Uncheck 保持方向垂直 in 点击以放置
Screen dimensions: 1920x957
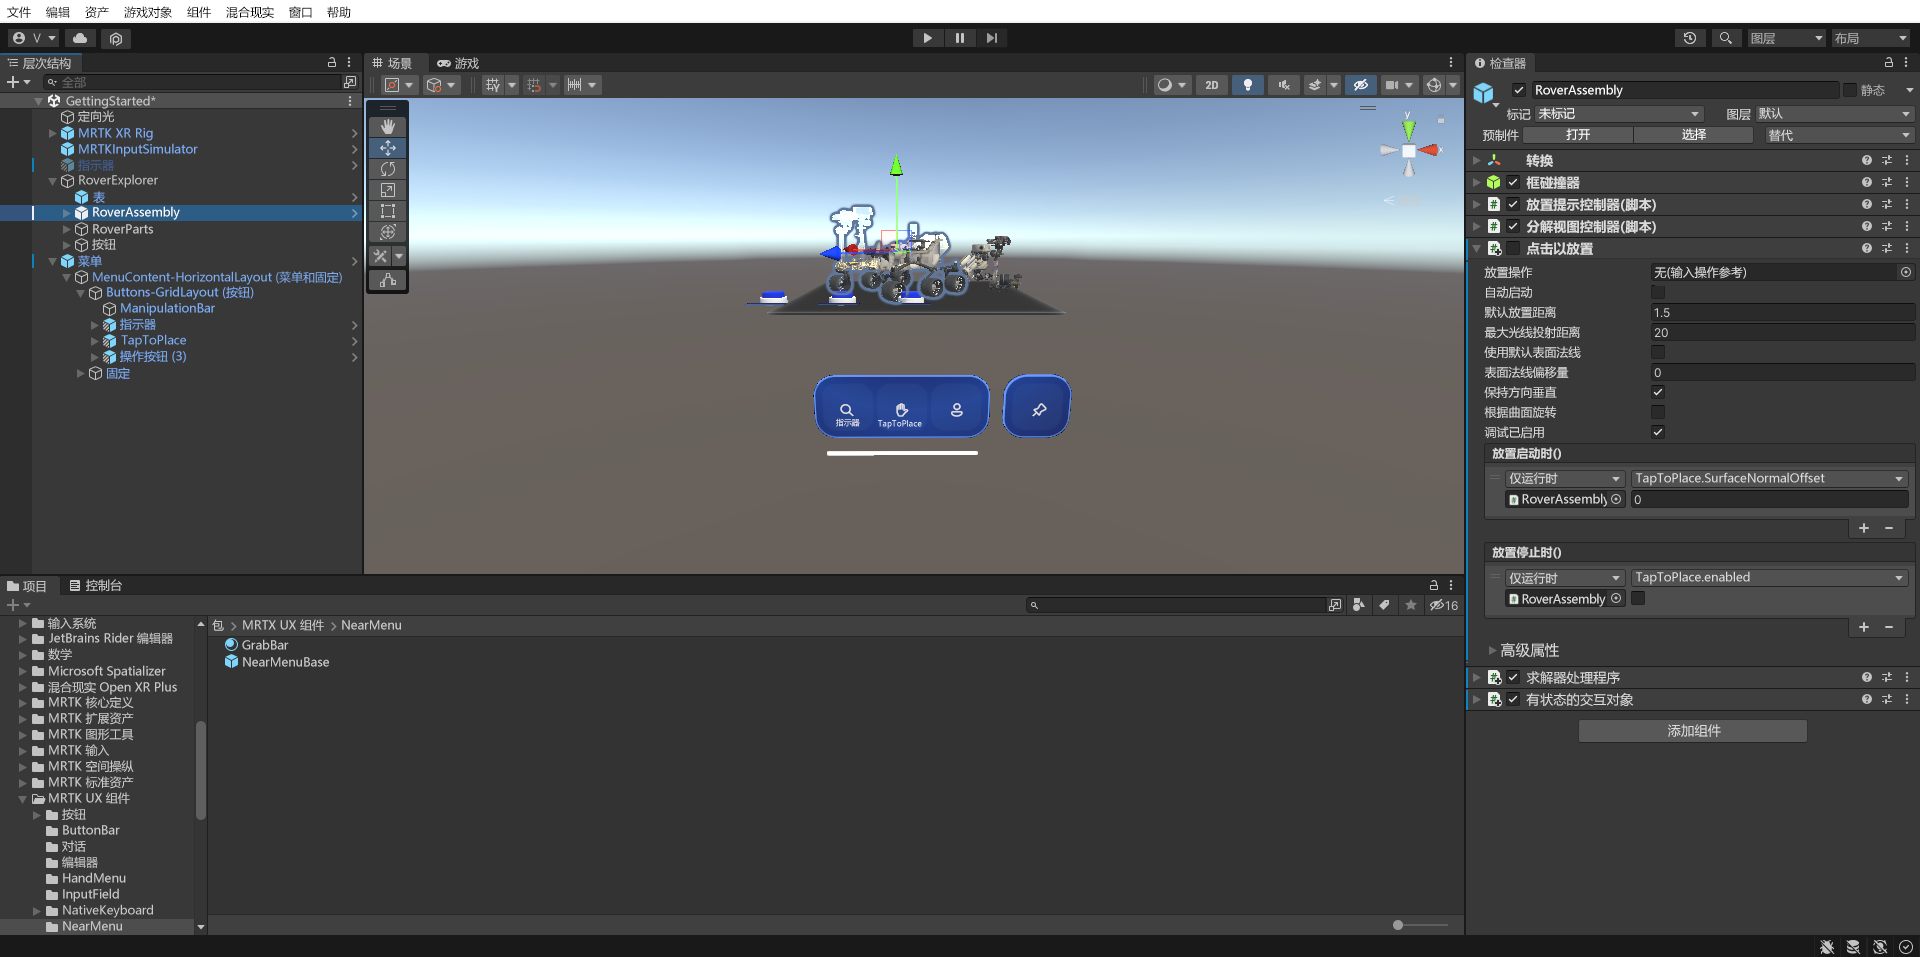click(1658, 392)
